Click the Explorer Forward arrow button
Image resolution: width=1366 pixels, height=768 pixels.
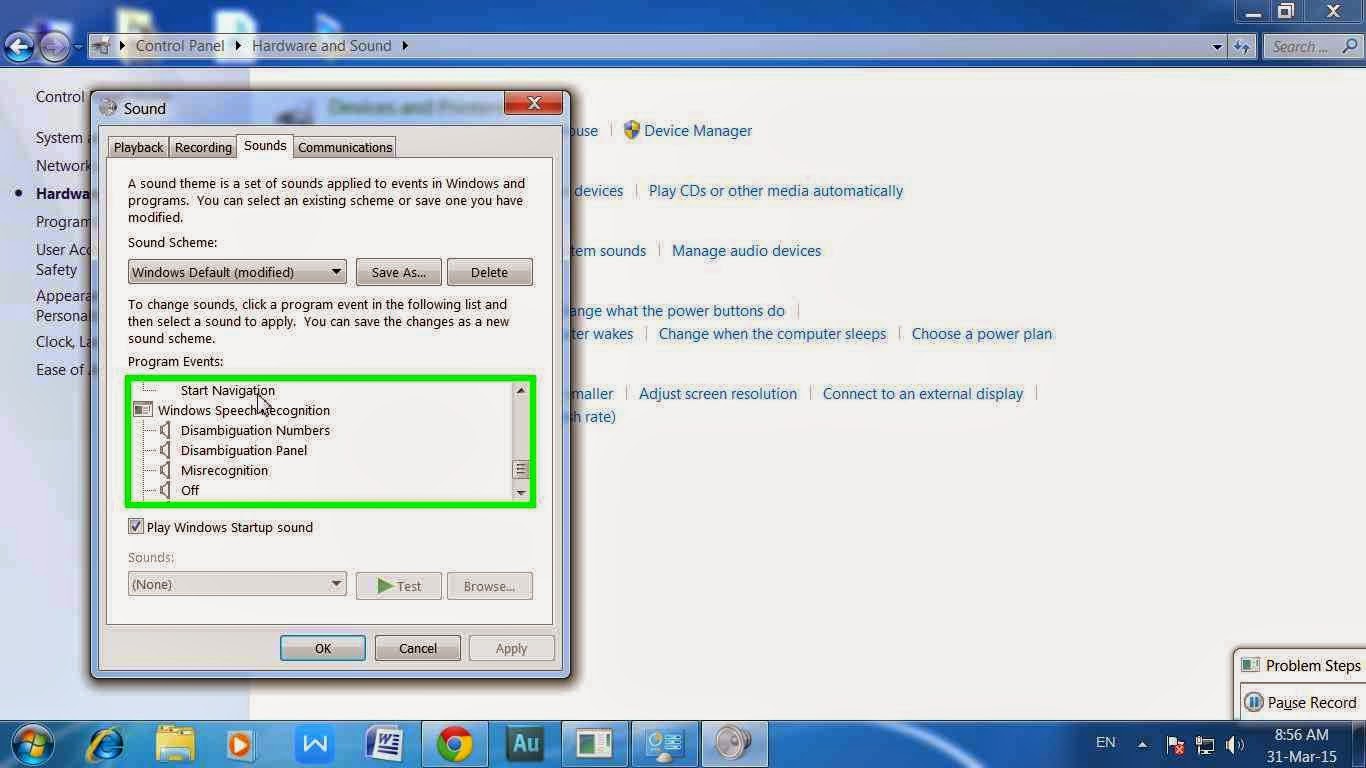(53, 46)
